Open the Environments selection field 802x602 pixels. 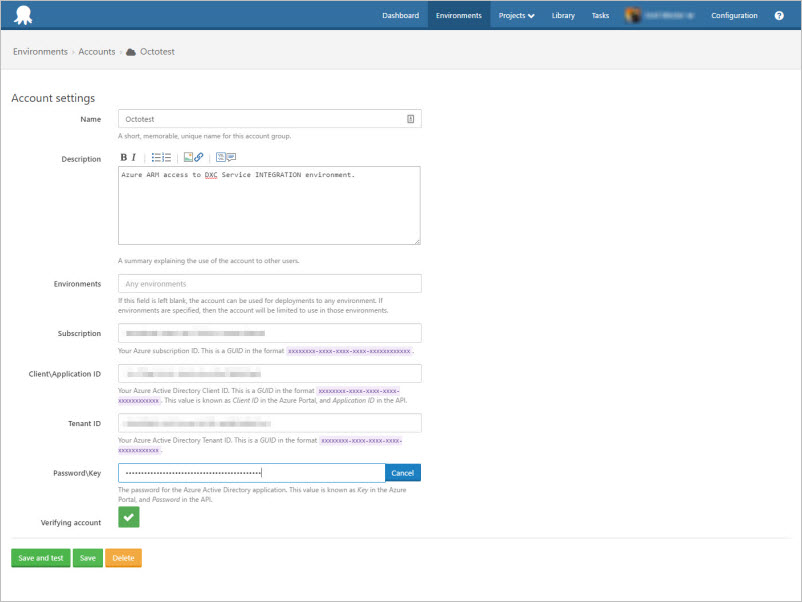[x=269, y=284]
